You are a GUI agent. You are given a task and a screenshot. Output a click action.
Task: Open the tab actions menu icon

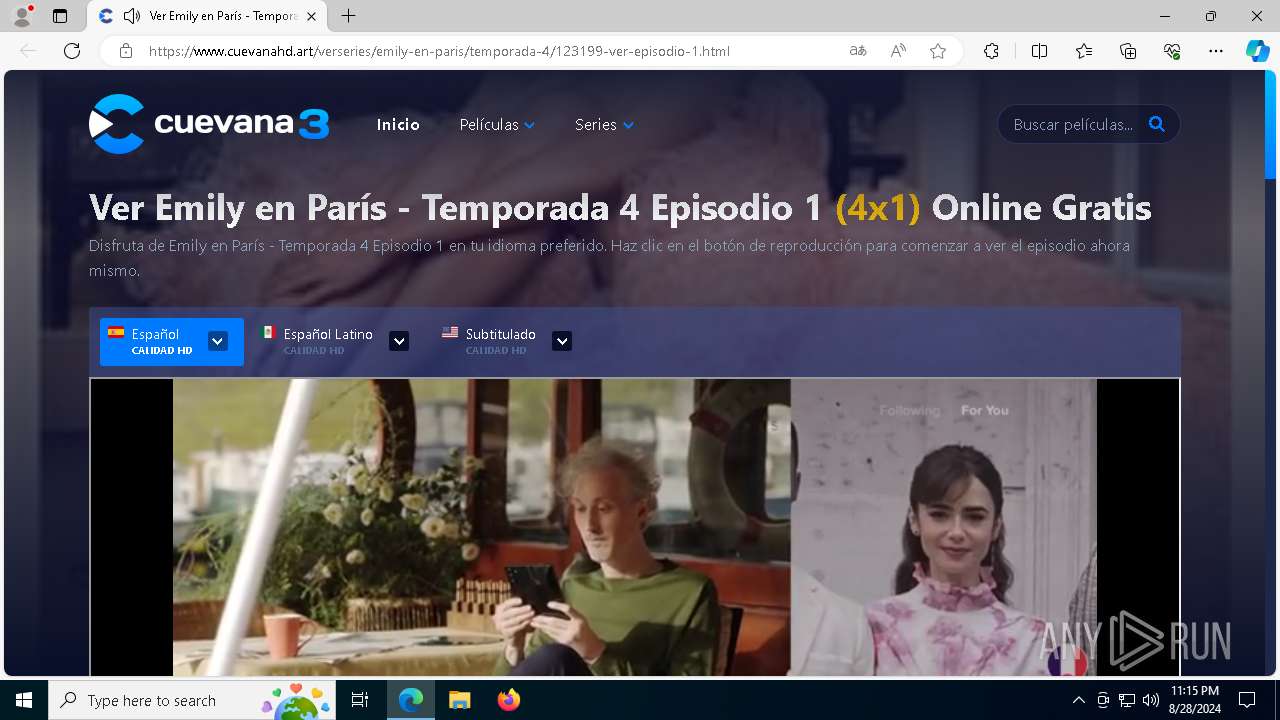point(60,16)
